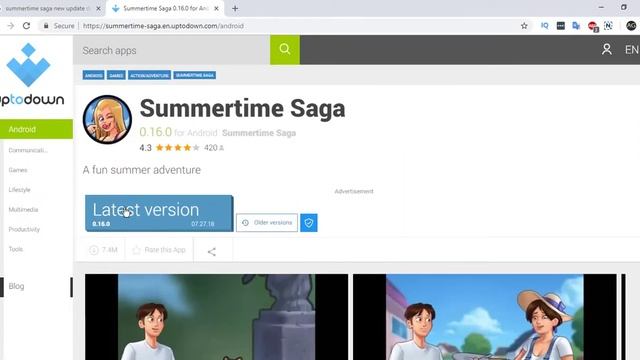Click the red extension icon with badge
The width and height of the screenshot is (640, 360).
pos(593,27)
